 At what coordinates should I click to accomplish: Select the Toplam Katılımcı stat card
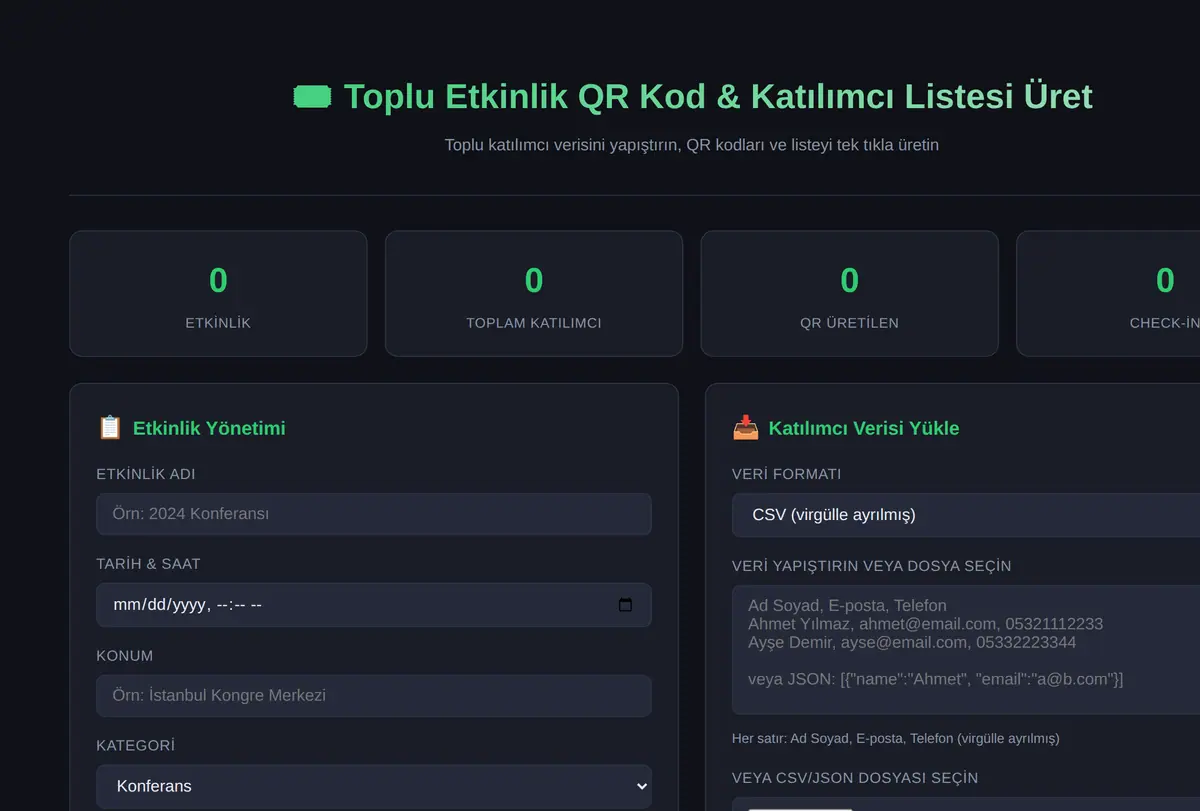tap(534, 294)
